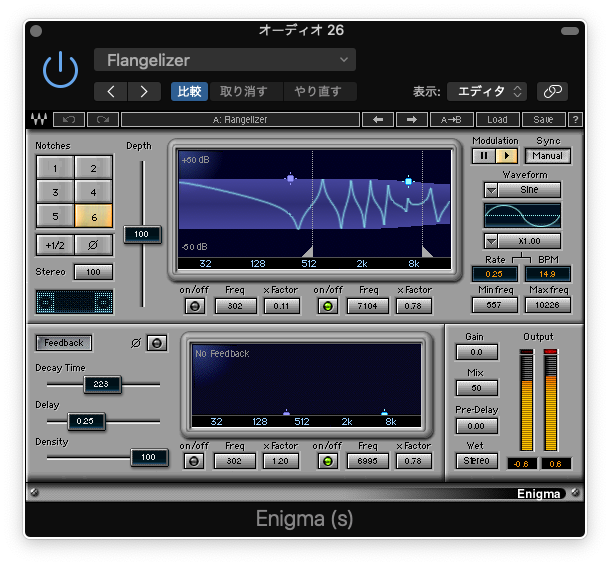610x566 pixels.
Task: Click the 比較 compare button
Action: tap(189, 91)
